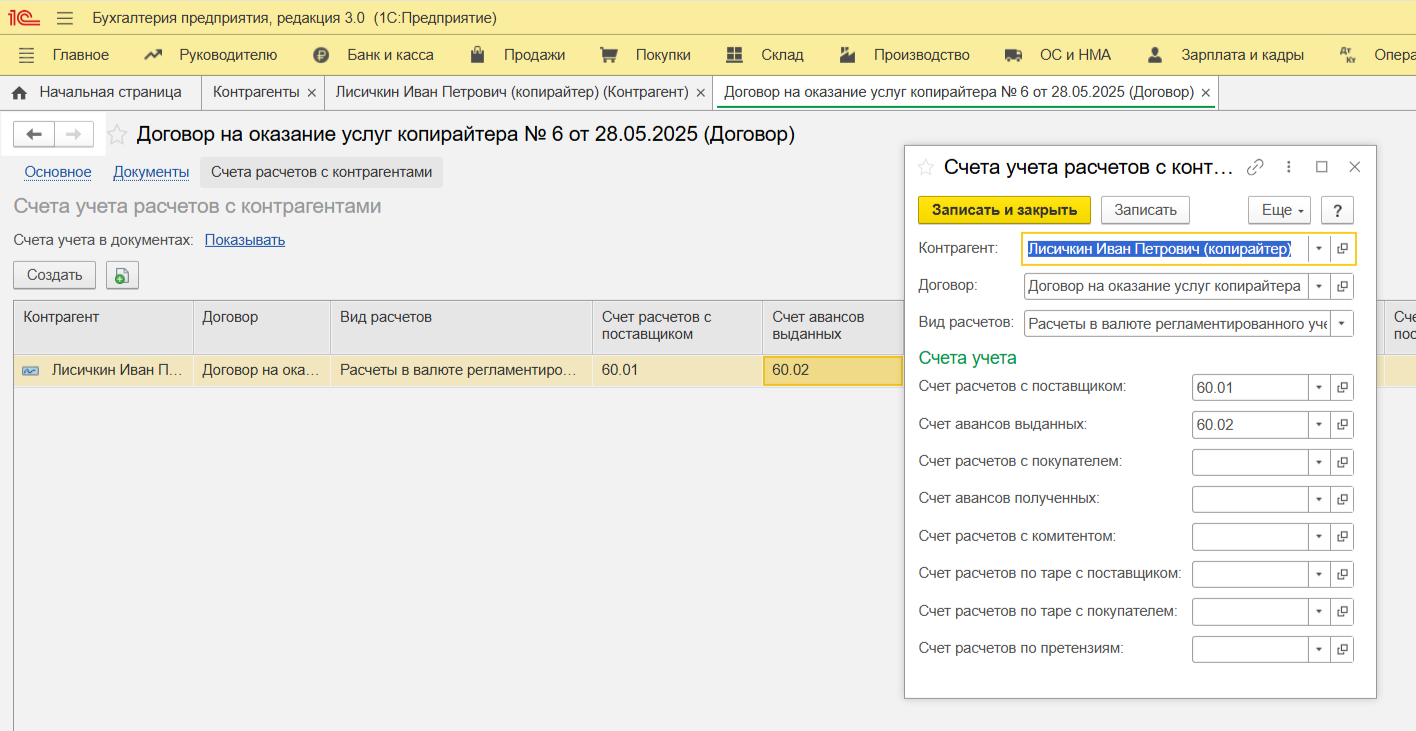Open the Счет расчетов с покупателем dropdown
The image size is (1416, 731).
[x=1319, y=462]
